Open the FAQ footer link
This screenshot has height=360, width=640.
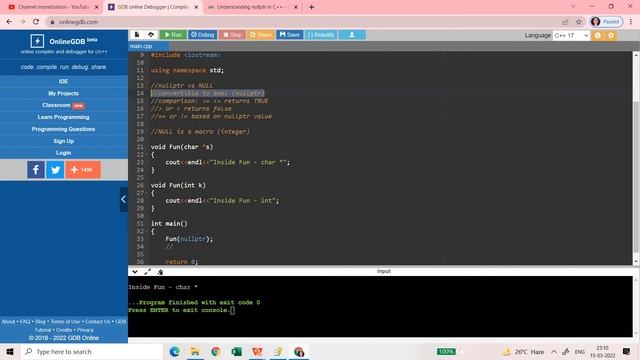point(25,322)
